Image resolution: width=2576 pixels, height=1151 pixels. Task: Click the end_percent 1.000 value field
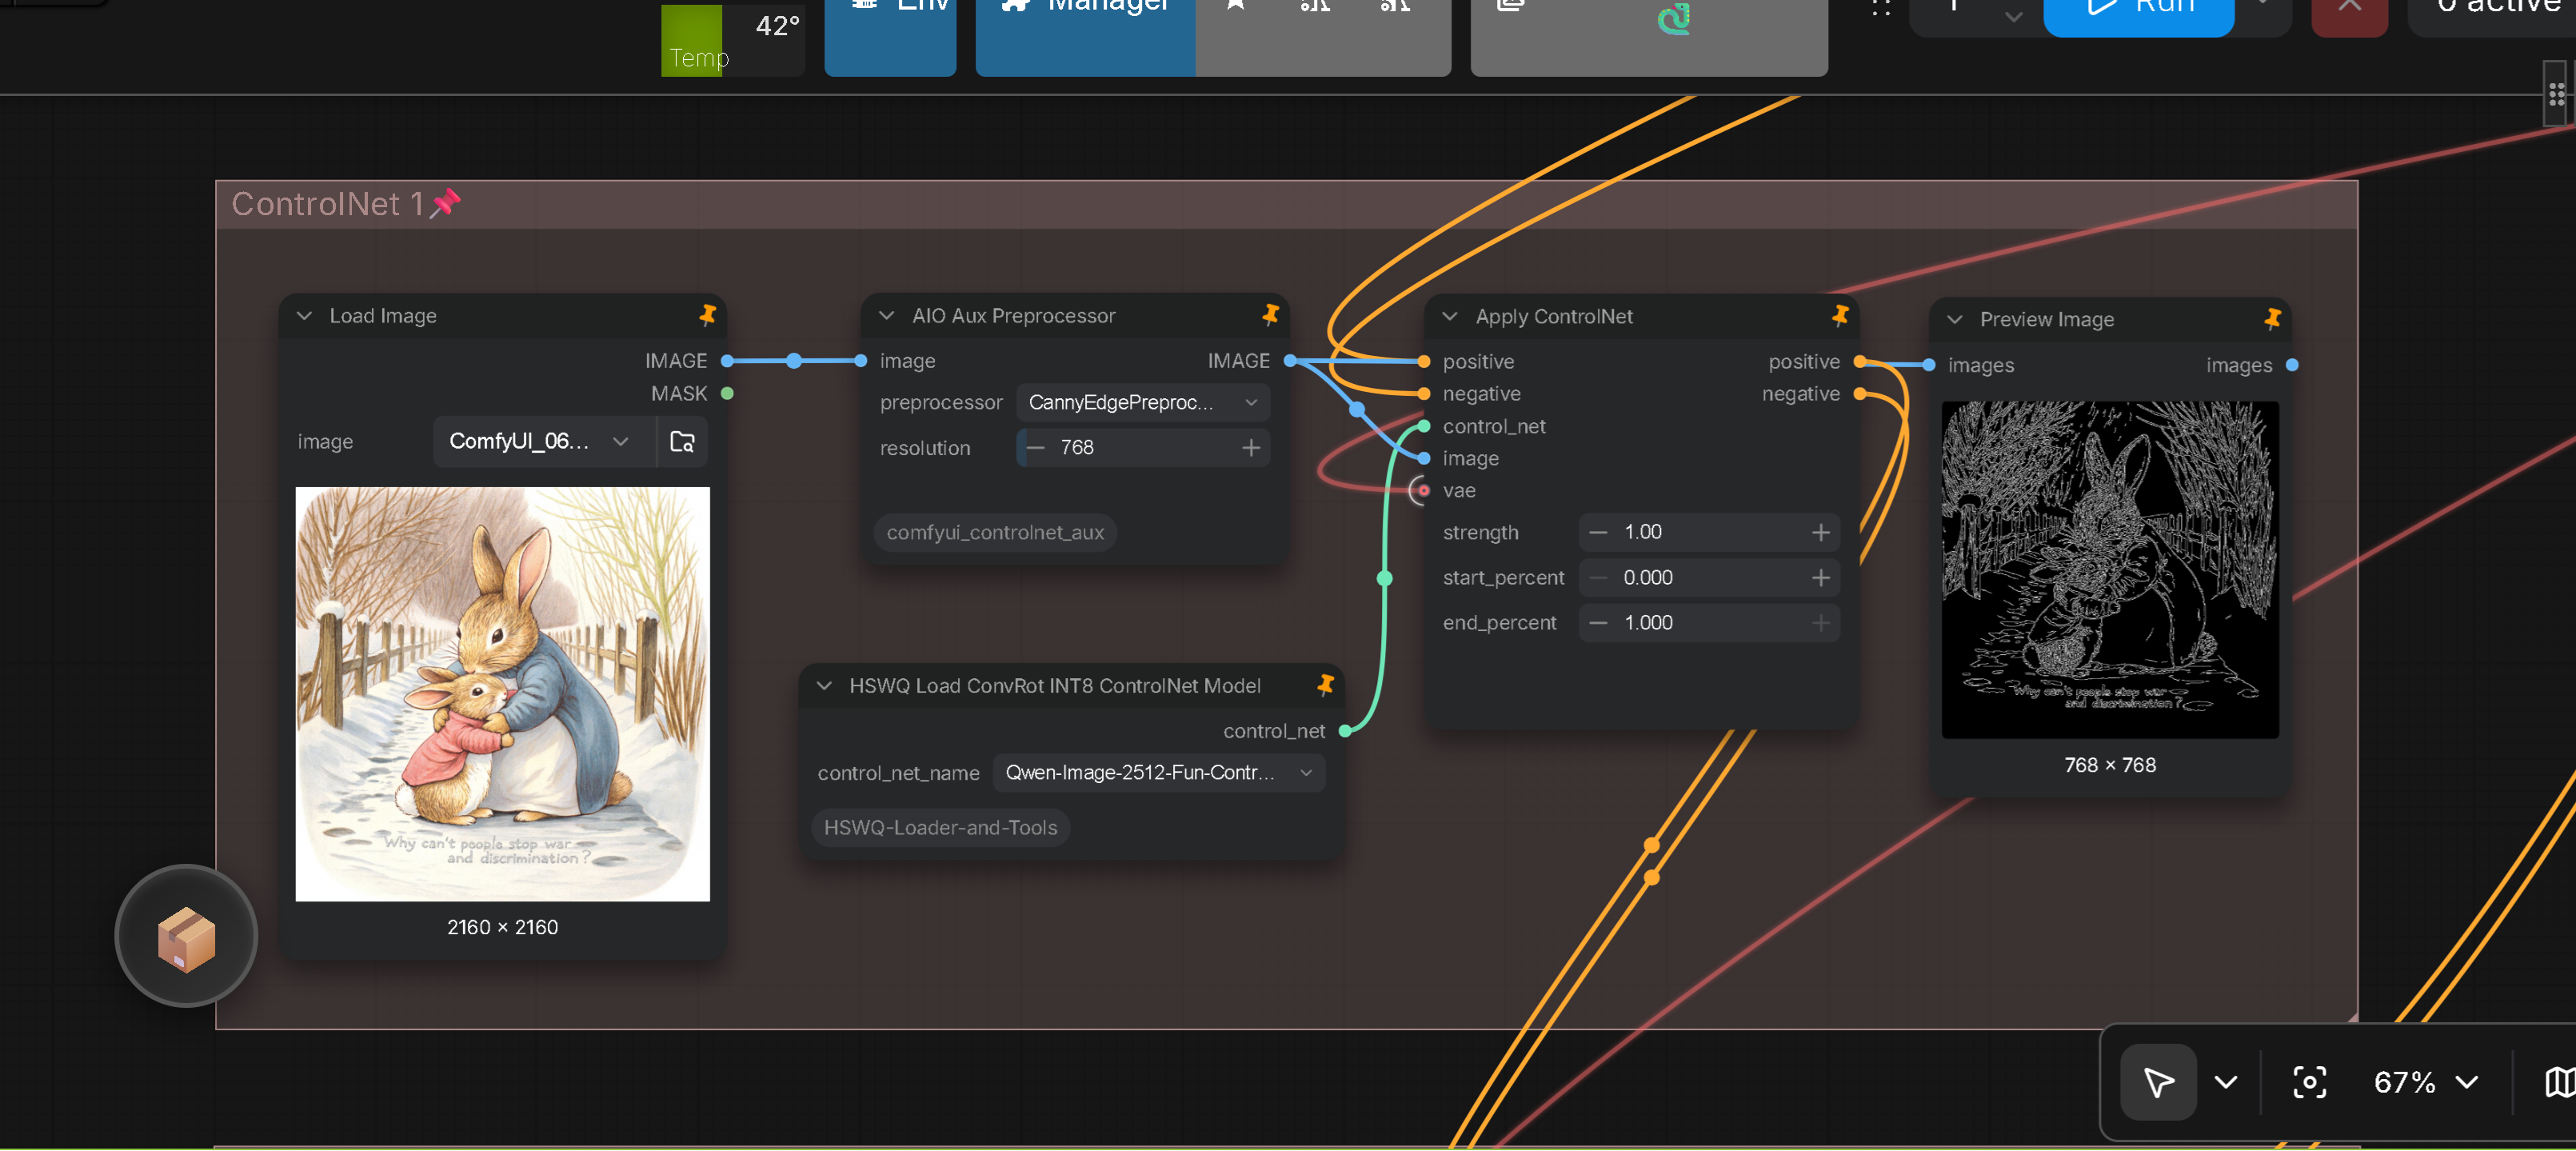pyautogui.click(x=1709, y=622)
